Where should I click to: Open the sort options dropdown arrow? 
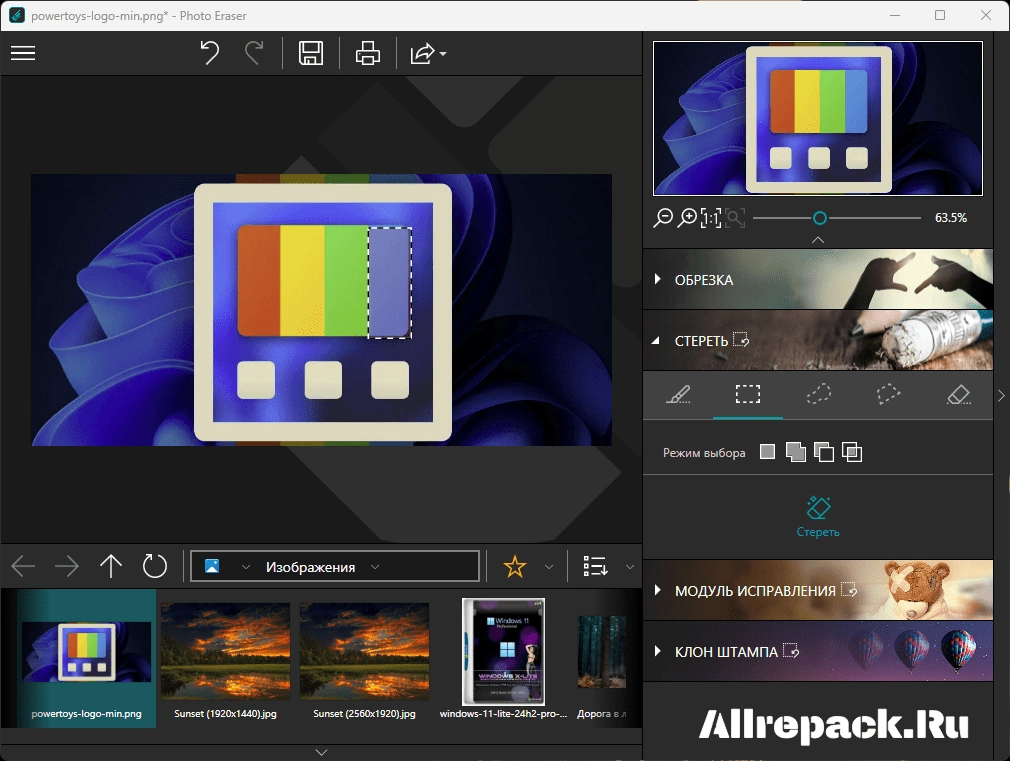(630, 567)
